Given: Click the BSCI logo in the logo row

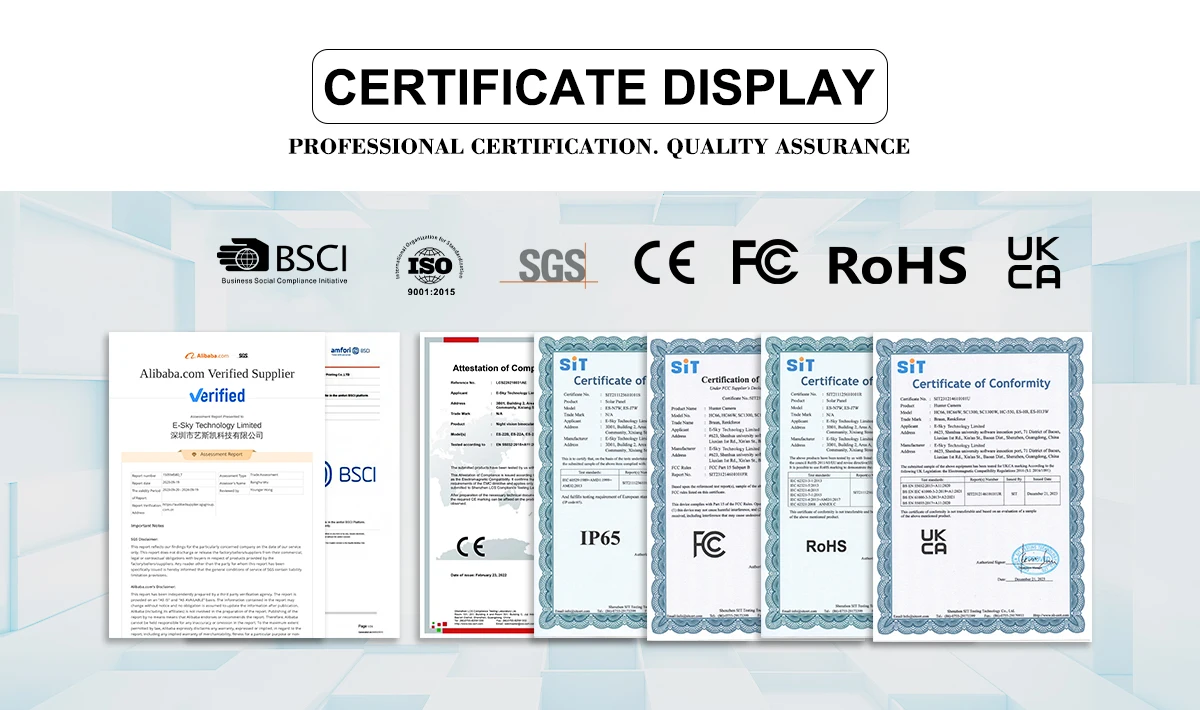Looking at the screenshot, I should [283, 262].
